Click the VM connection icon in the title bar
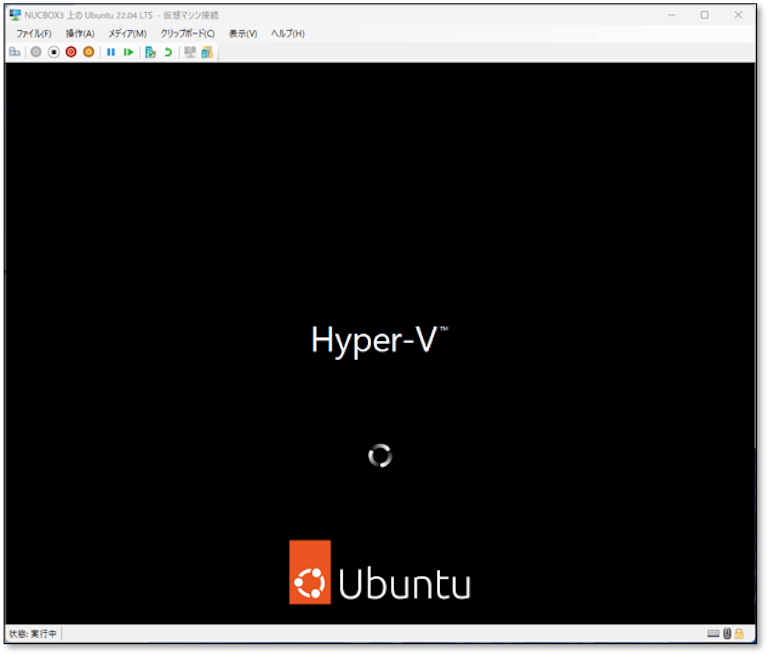This screenshot has height=655, width=768. (16, 15)
